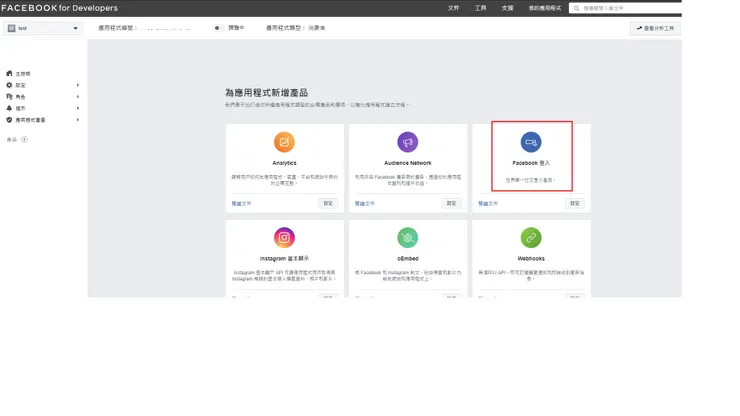
Task: Click the plus circle next to Products
Action: point(24,139)
